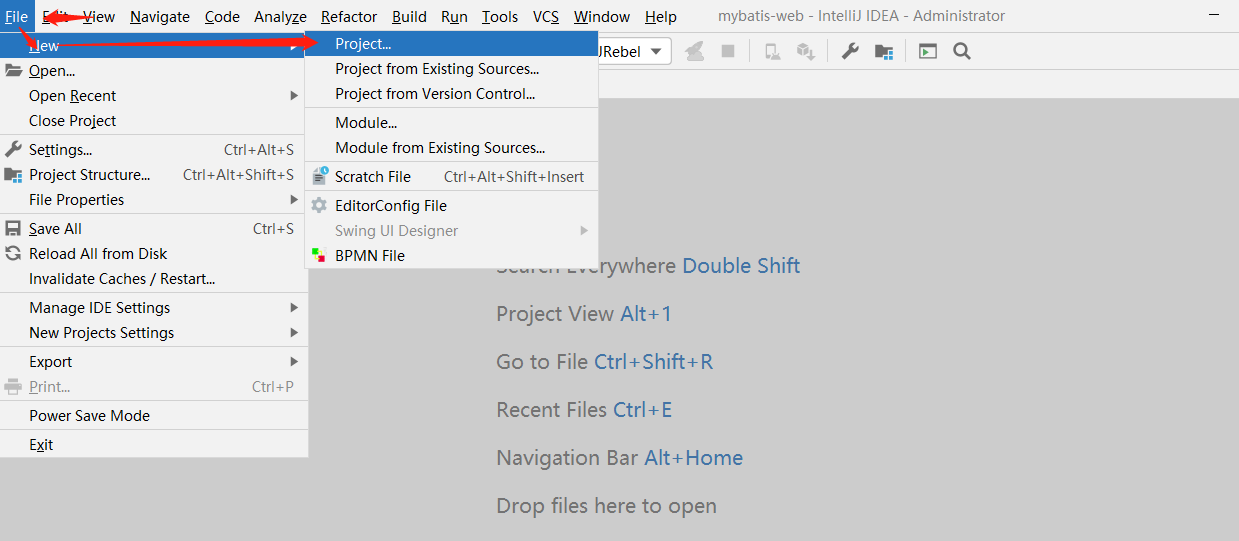Toggle Power Save Mode
The height and width of the screenshot is (541, 1239).
point(154,415)
